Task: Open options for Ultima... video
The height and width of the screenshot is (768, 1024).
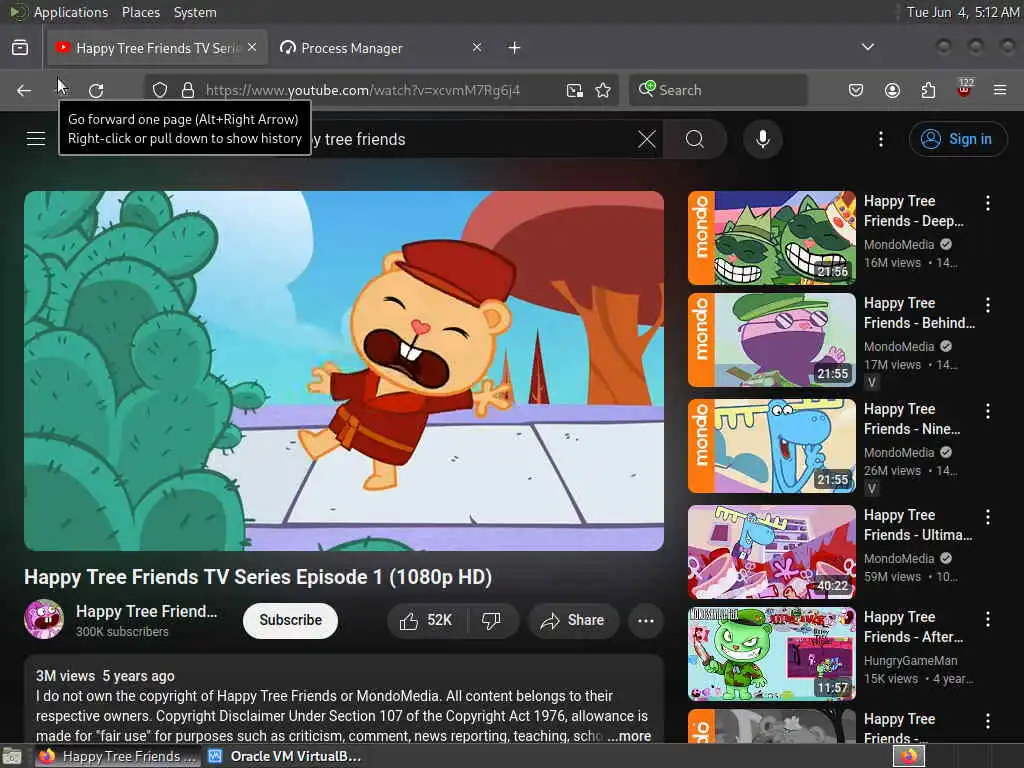Action: pos(988,517)
